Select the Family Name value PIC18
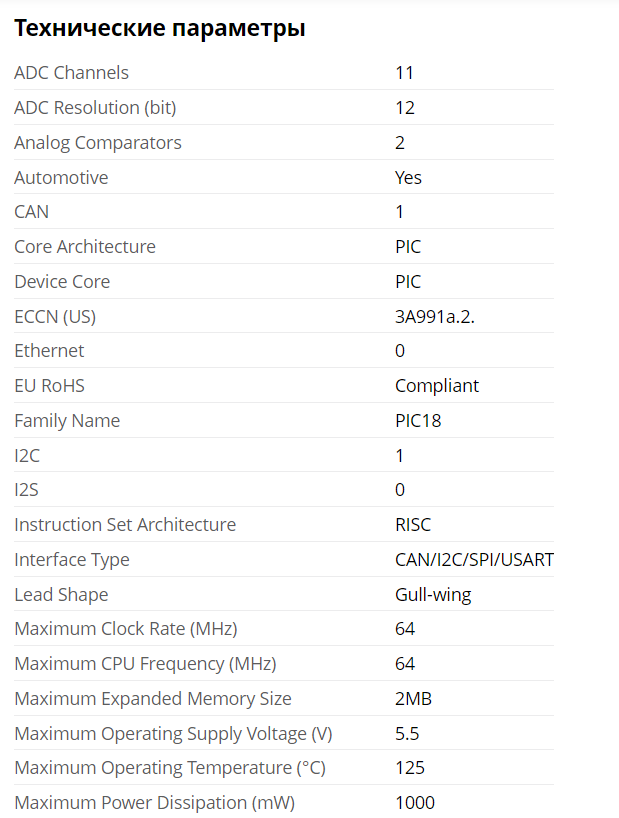619x818 pixels. click(418, 420)
